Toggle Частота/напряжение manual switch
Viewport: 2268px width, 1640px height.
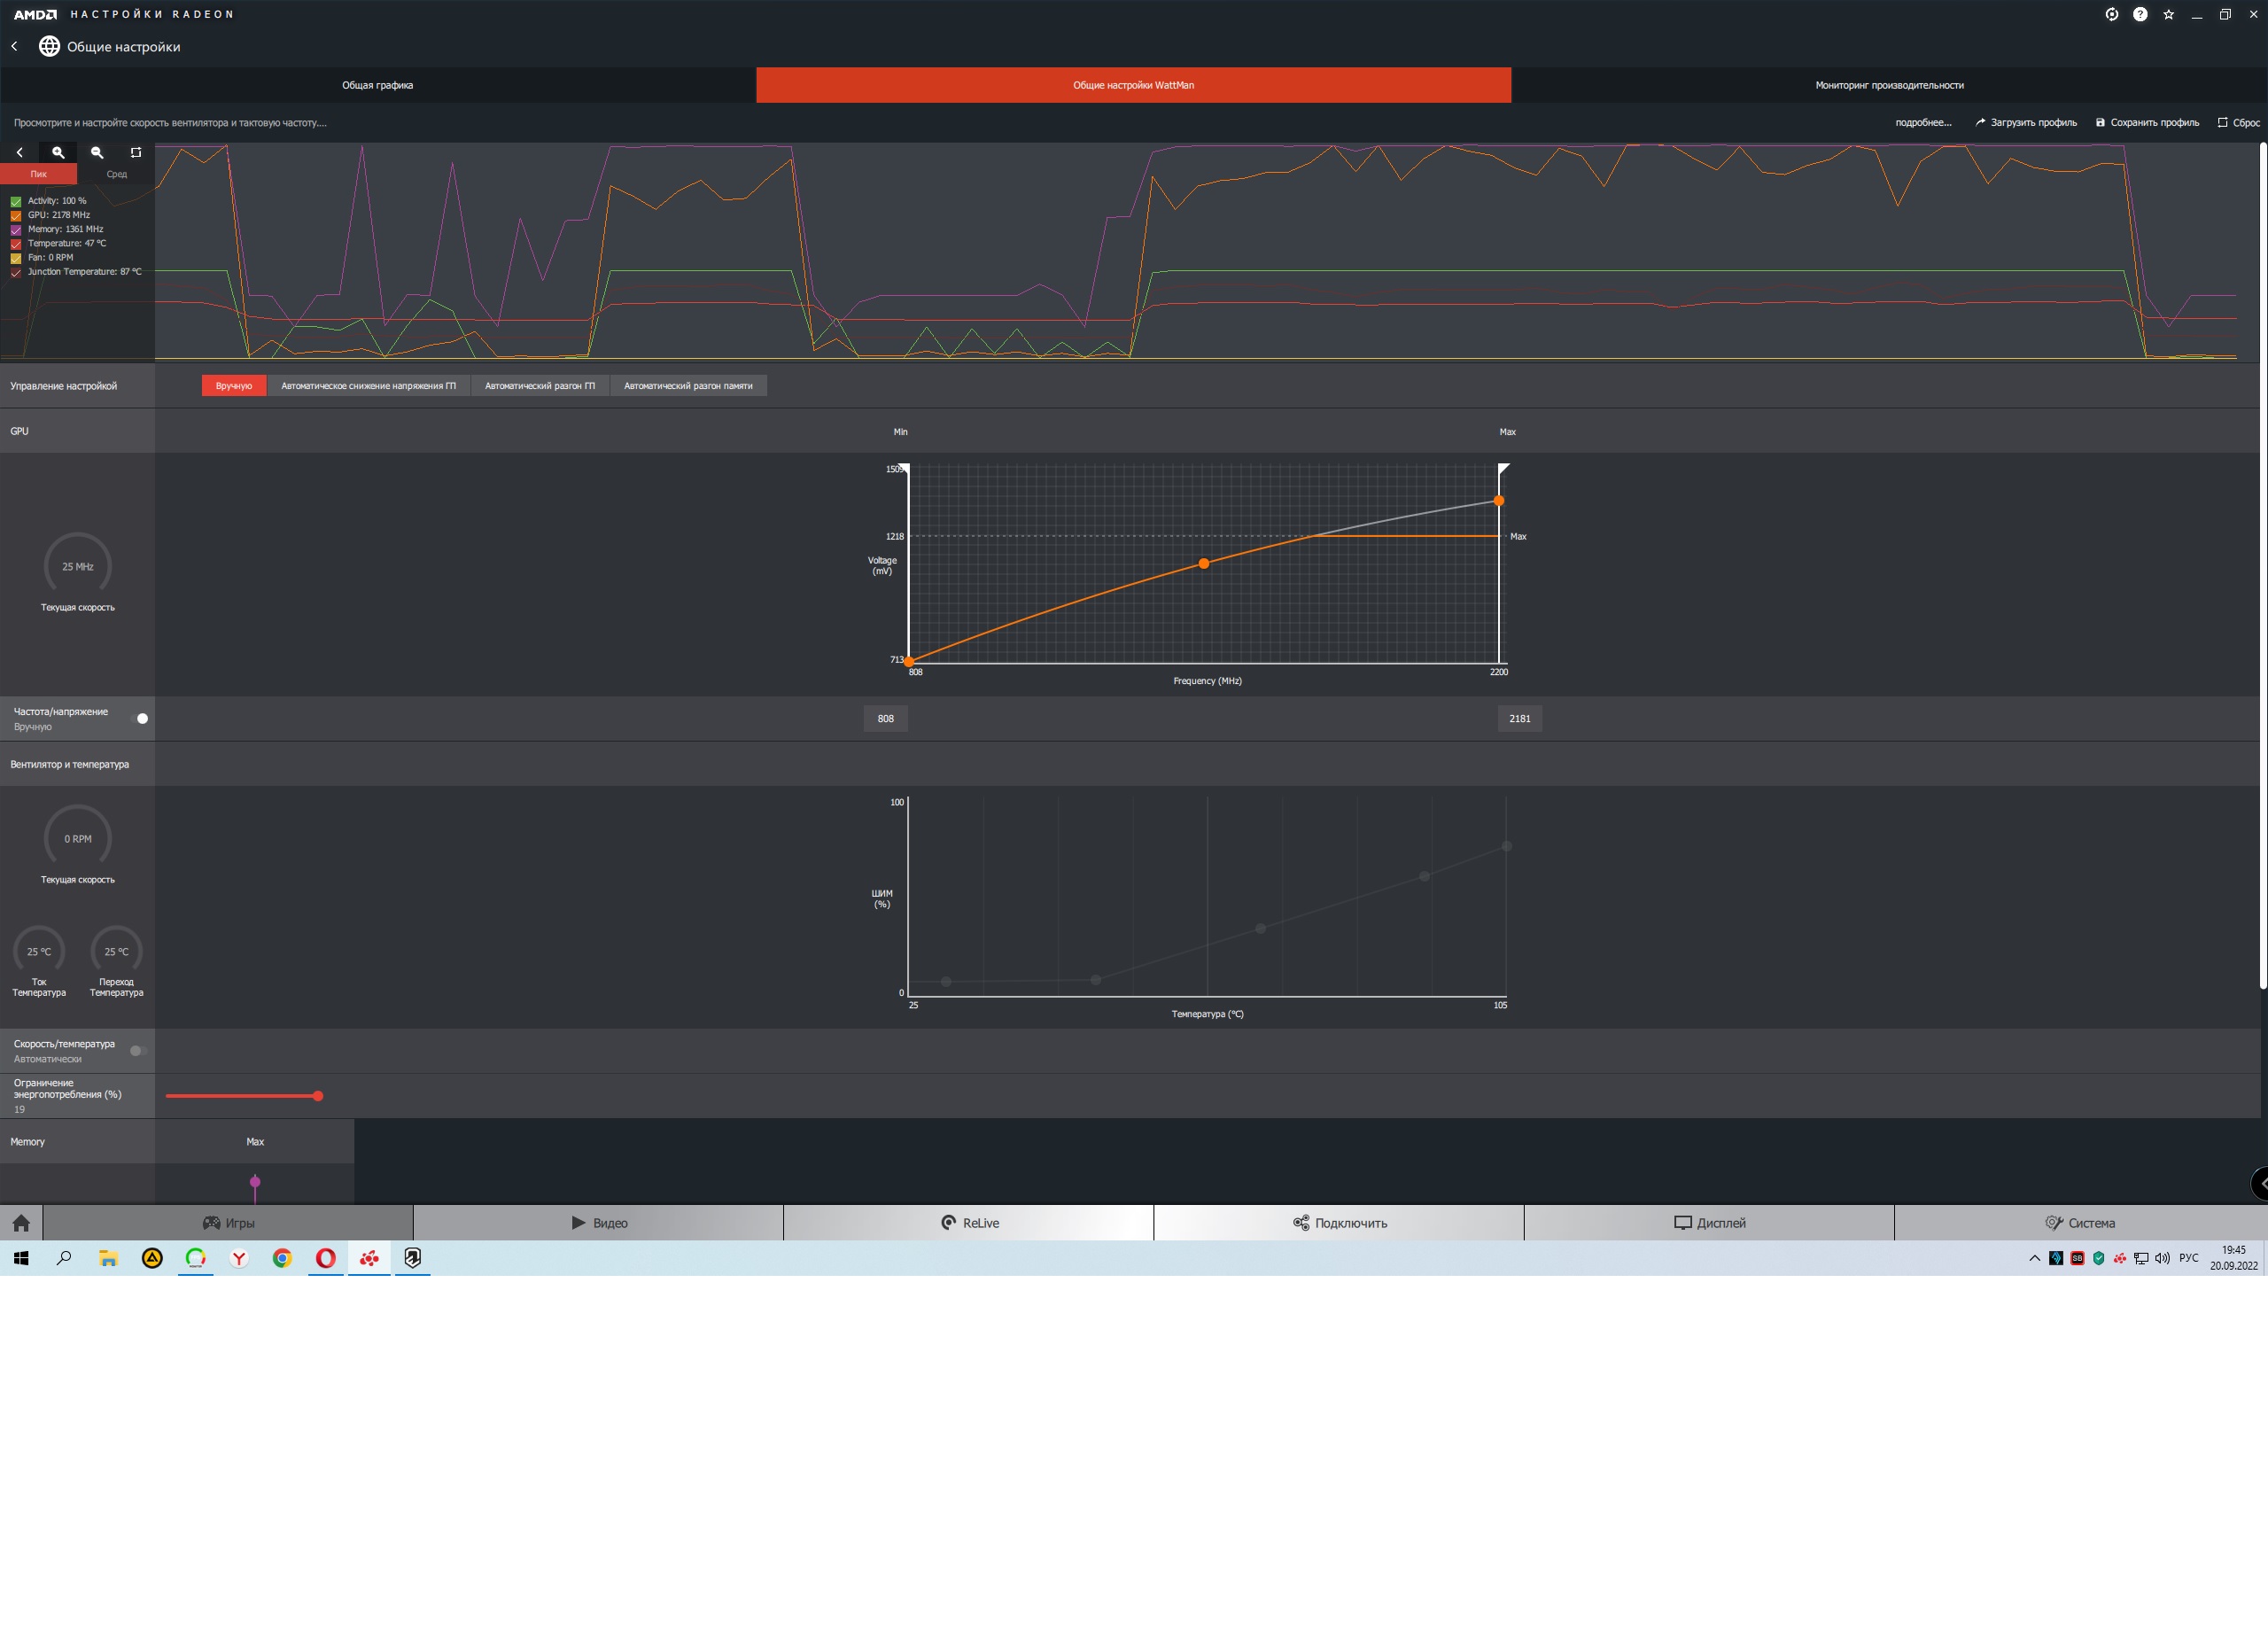click(x=140, y=718)
